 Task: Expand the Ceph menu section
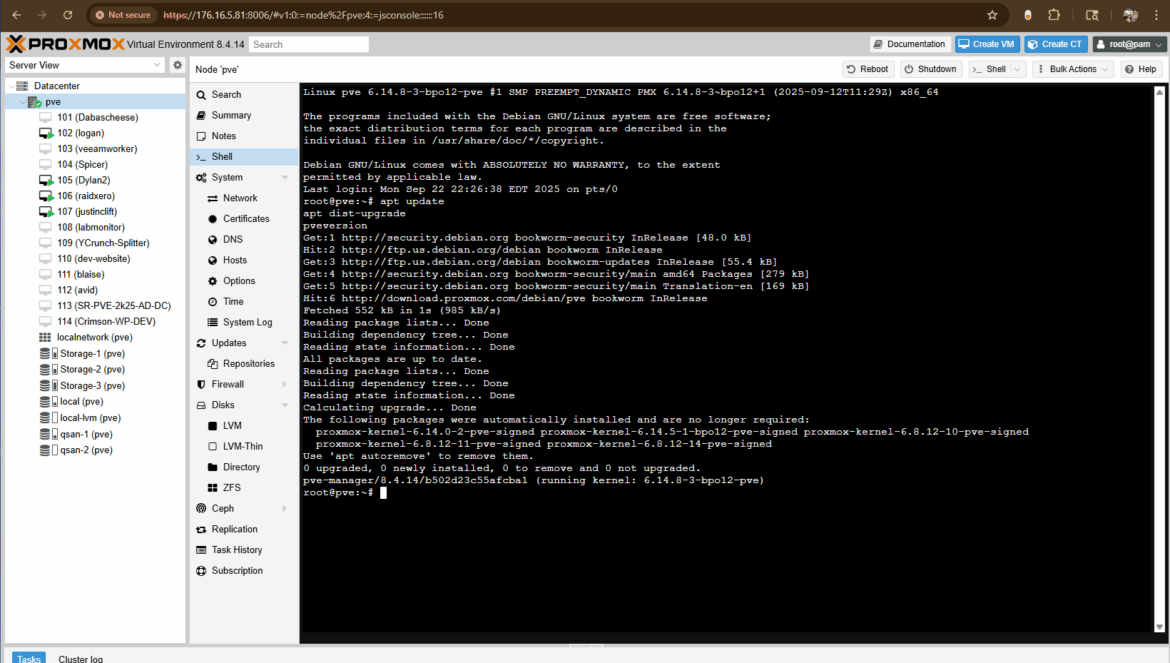click(285, 509)
